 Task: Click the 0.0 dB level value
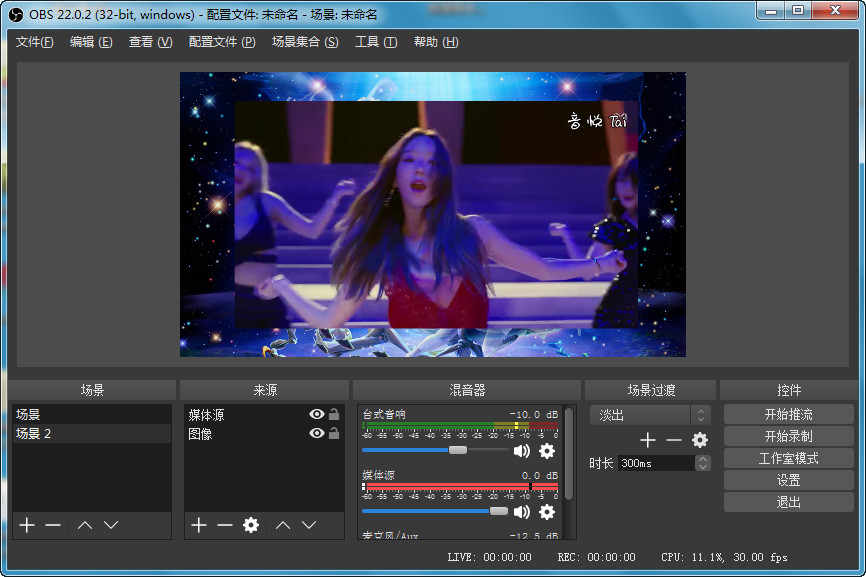[x=540, y=475]
